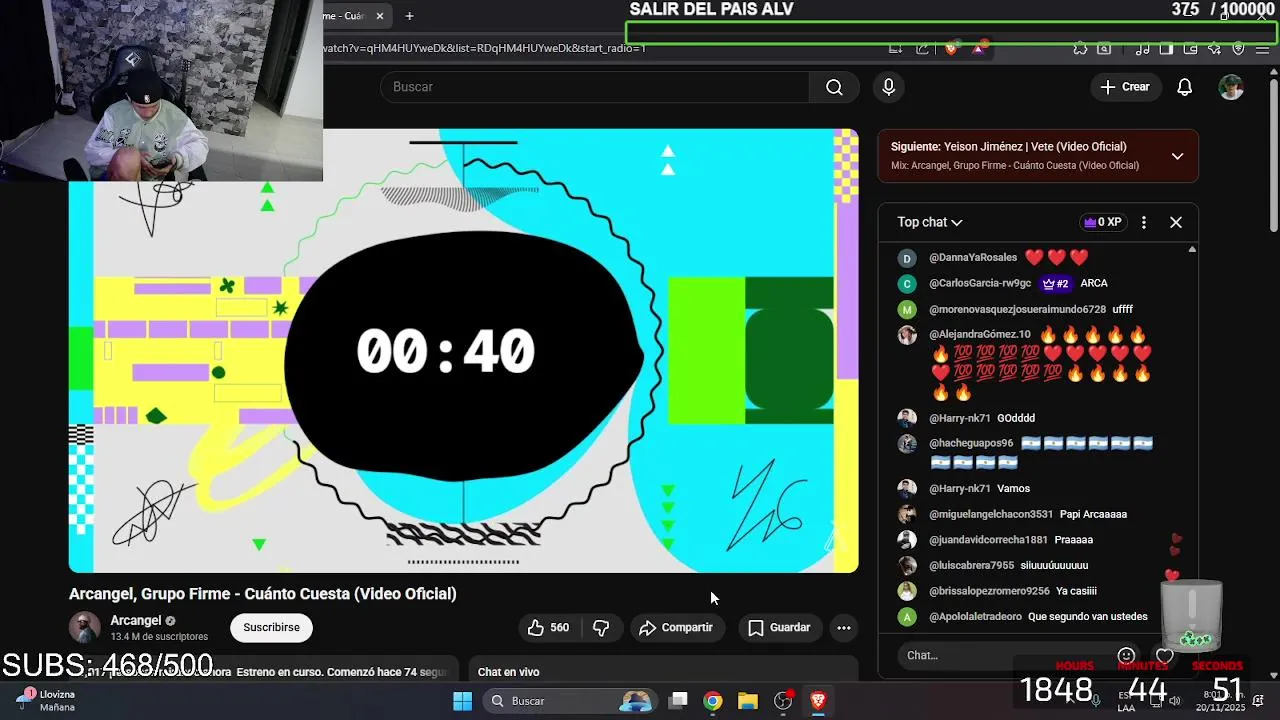Click the install app icon in address bar
Screen dimensions: 1280x720
click(x=895, y=48)
